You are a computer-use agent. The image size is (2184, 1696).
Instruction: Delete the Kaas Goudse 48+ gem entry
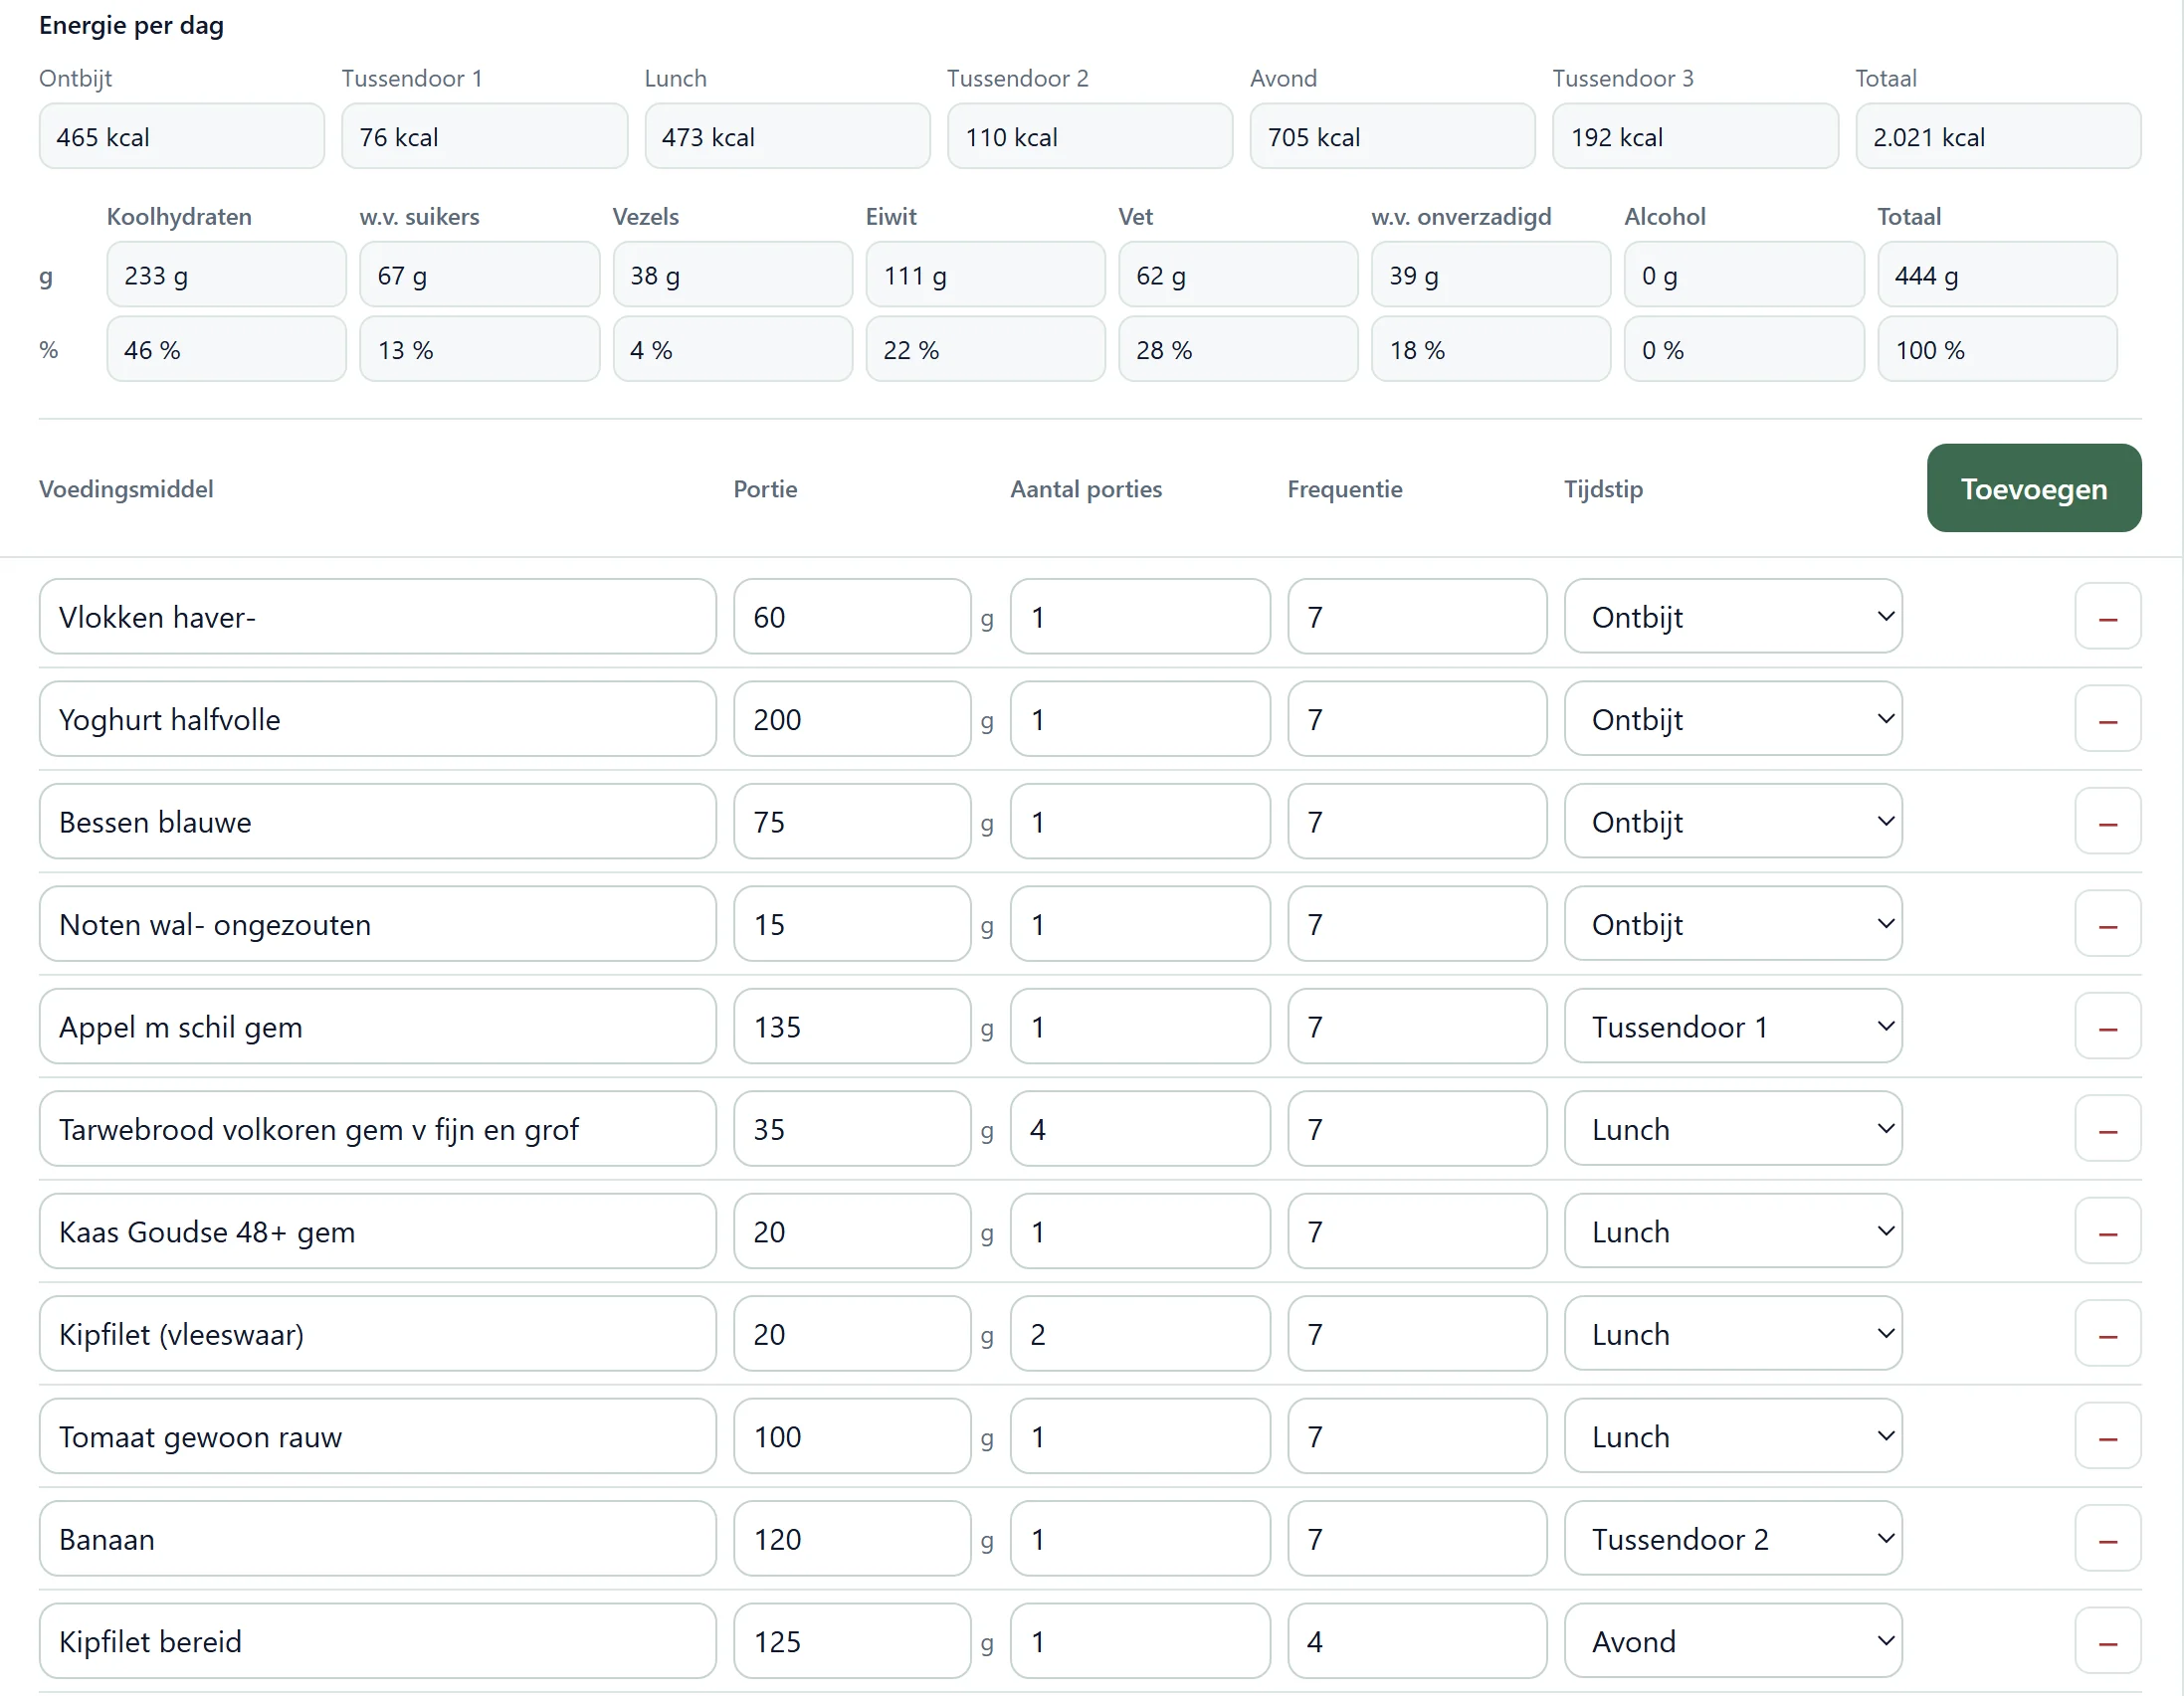pos(2107,1232)
